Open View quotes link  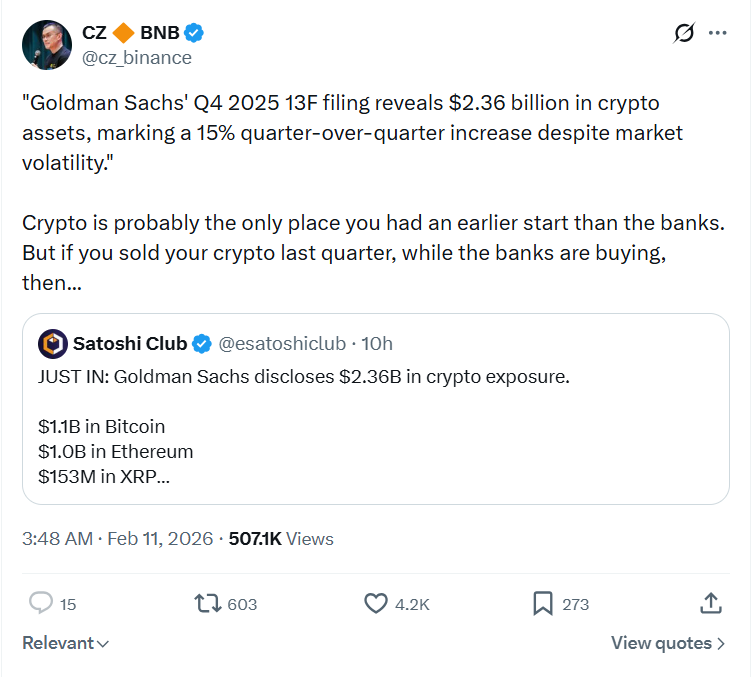click(x=668, y=643)
